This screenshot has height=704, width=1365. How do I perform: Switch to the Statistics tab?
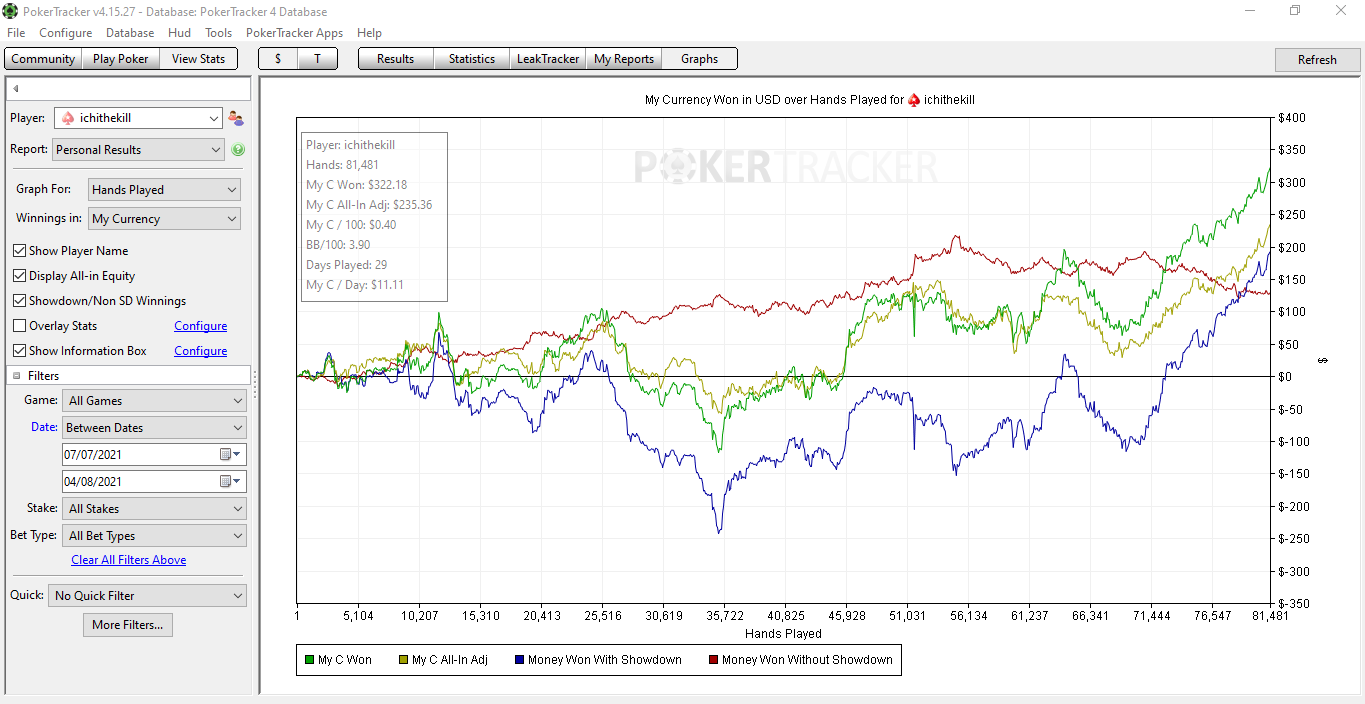[x=472, y=59]
